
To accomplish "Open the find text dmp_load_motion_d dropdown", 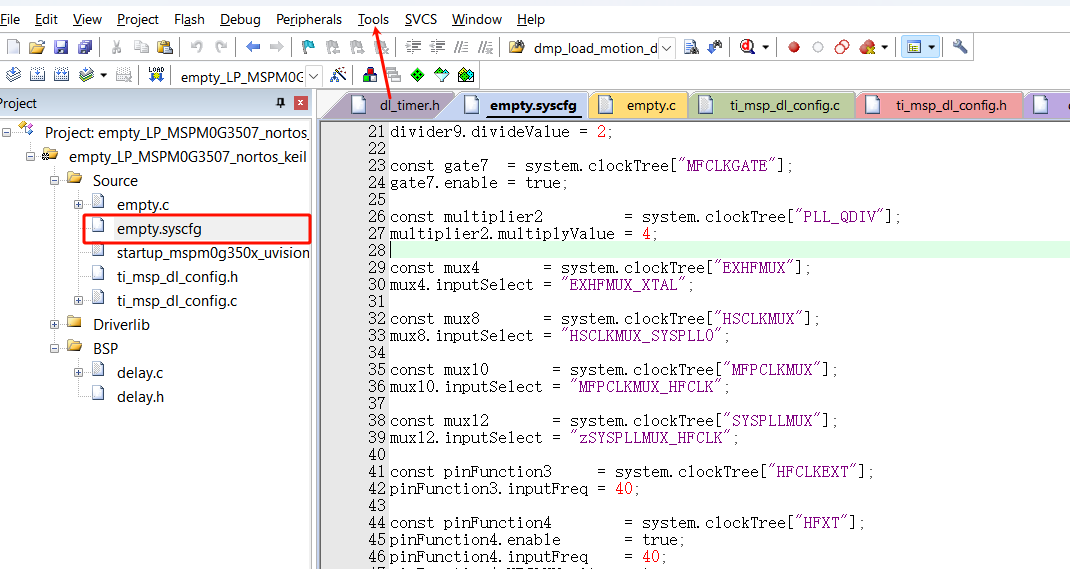I will (667, 48).
